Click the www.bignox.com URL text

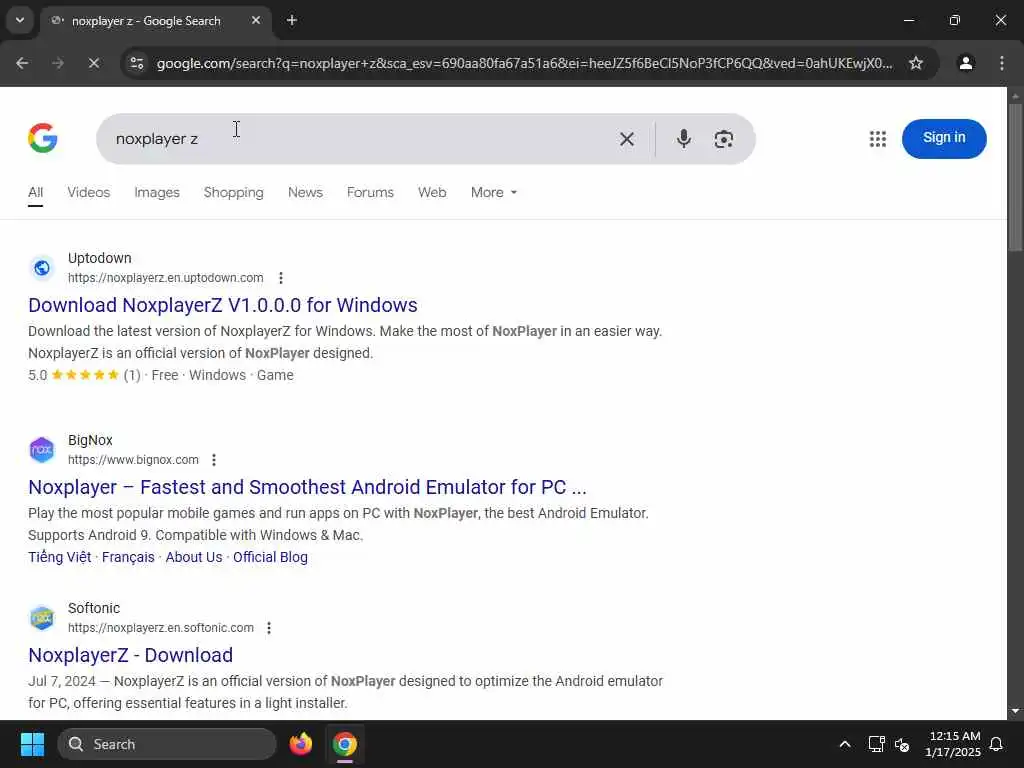pos(133,460)
